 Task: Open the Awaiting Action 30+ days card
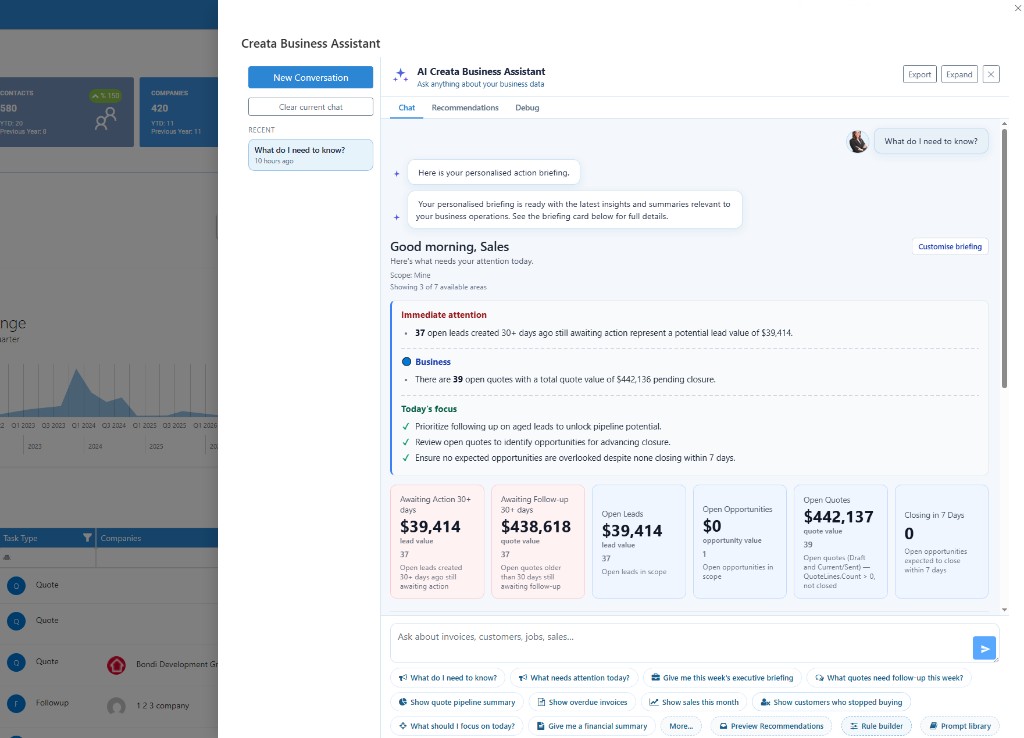[x=437, y=541]
